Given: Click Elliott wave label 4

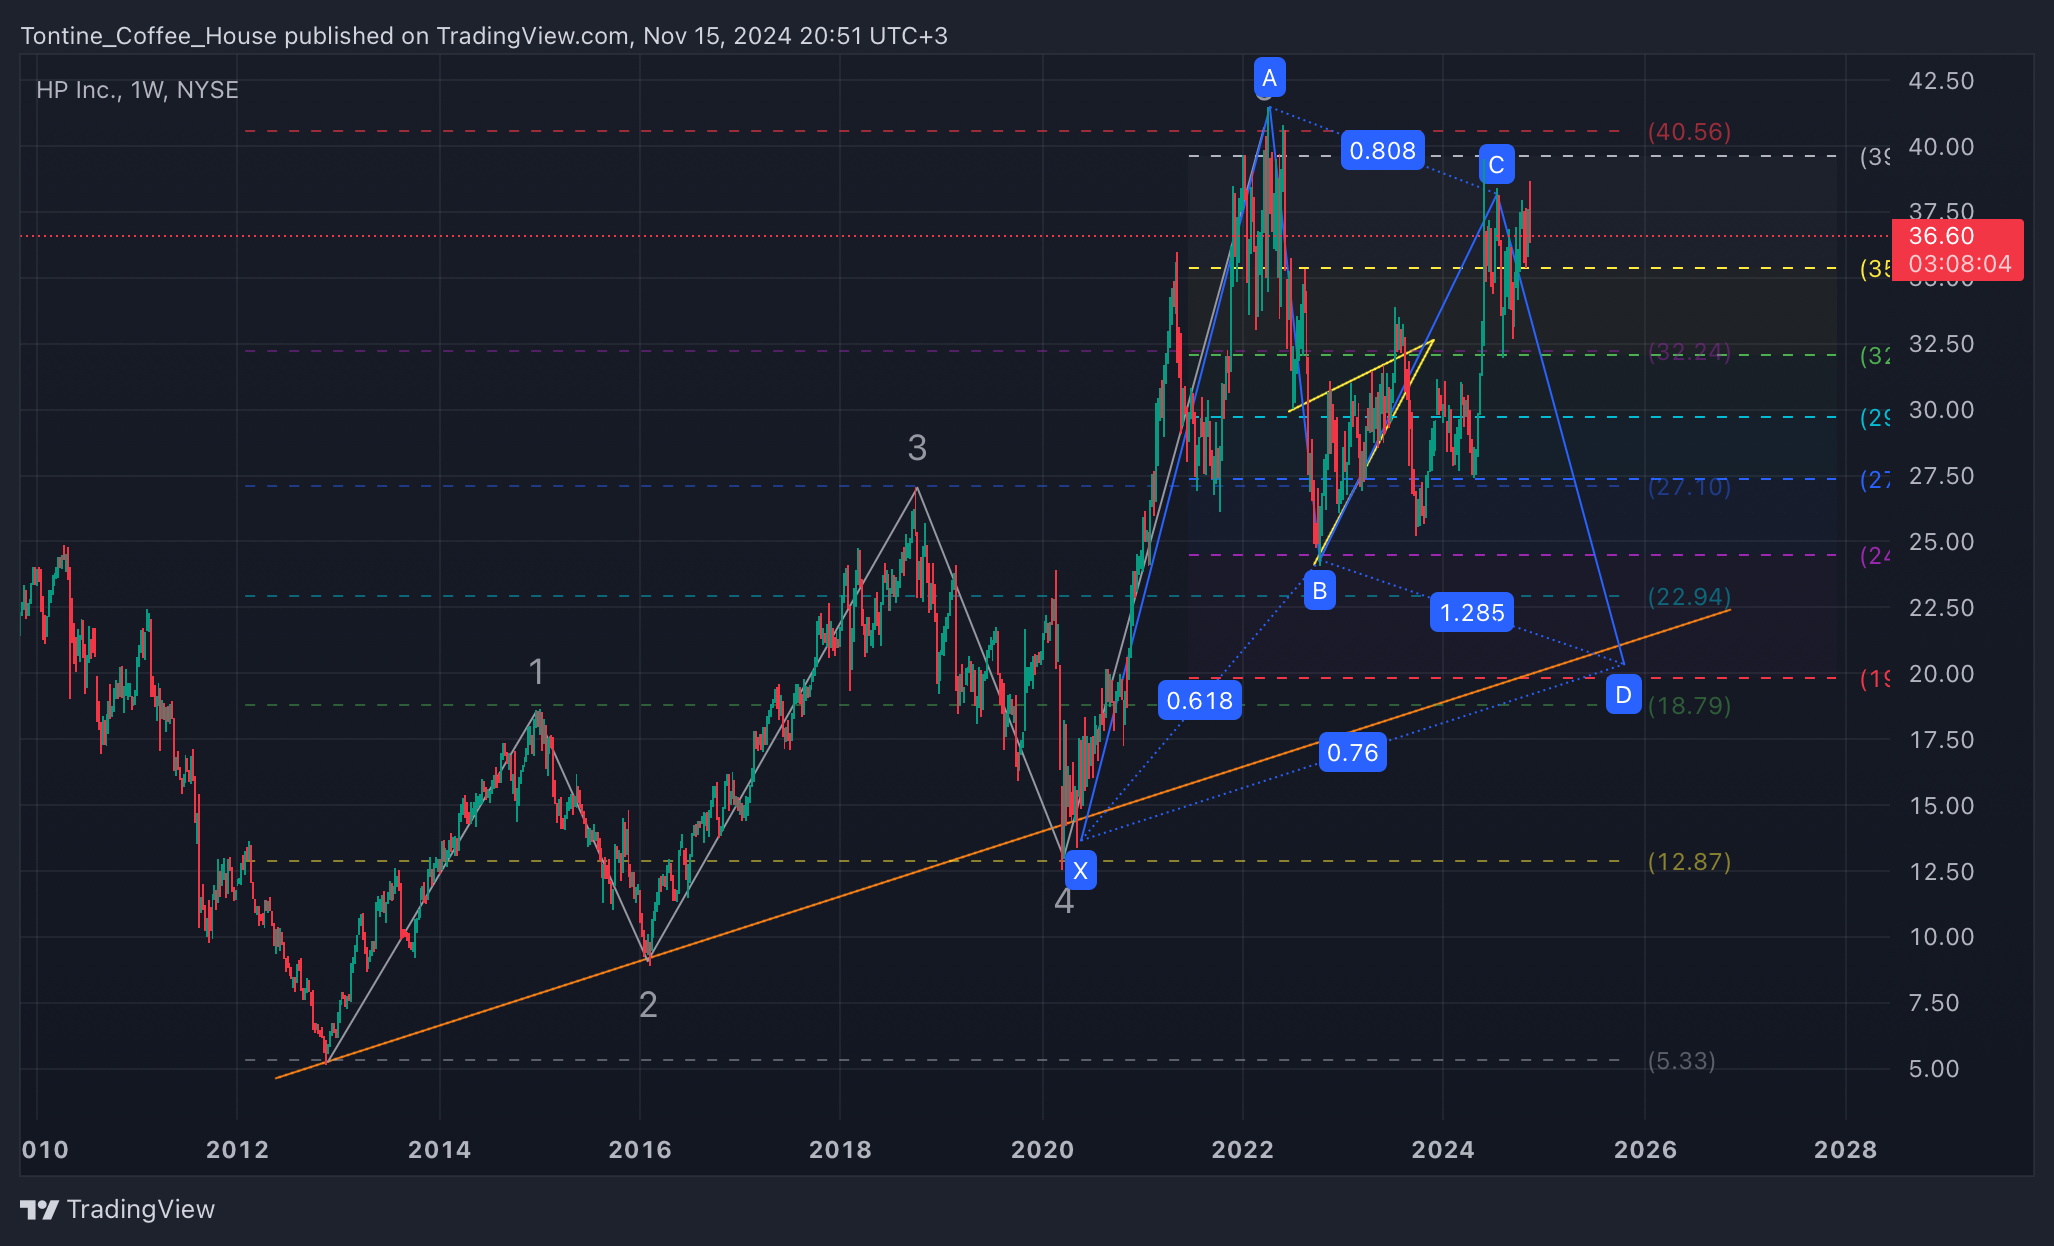Looking at the screenshot, I should click(1064, 901).
